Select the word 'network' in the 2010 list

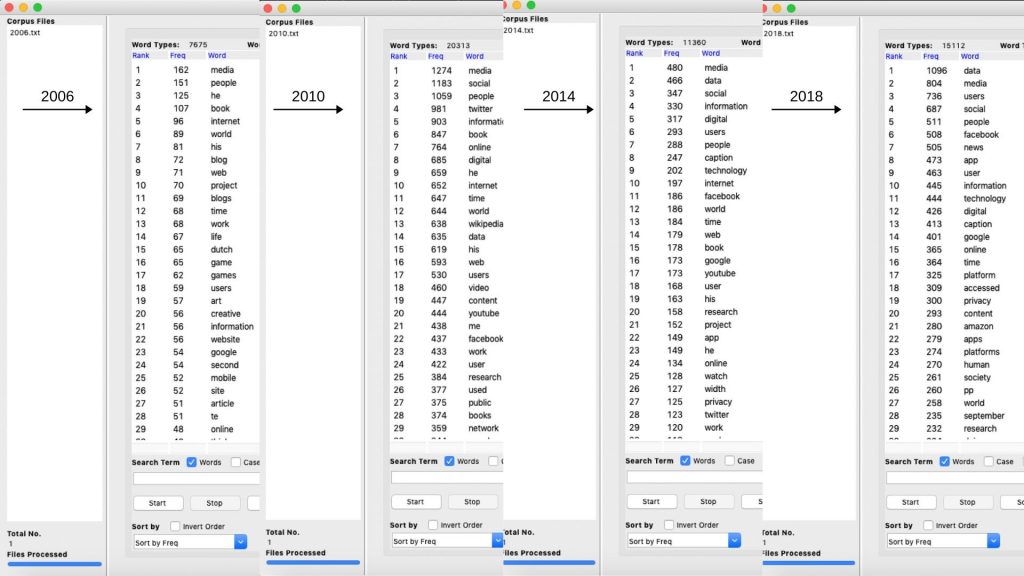(x=483, y=428)
